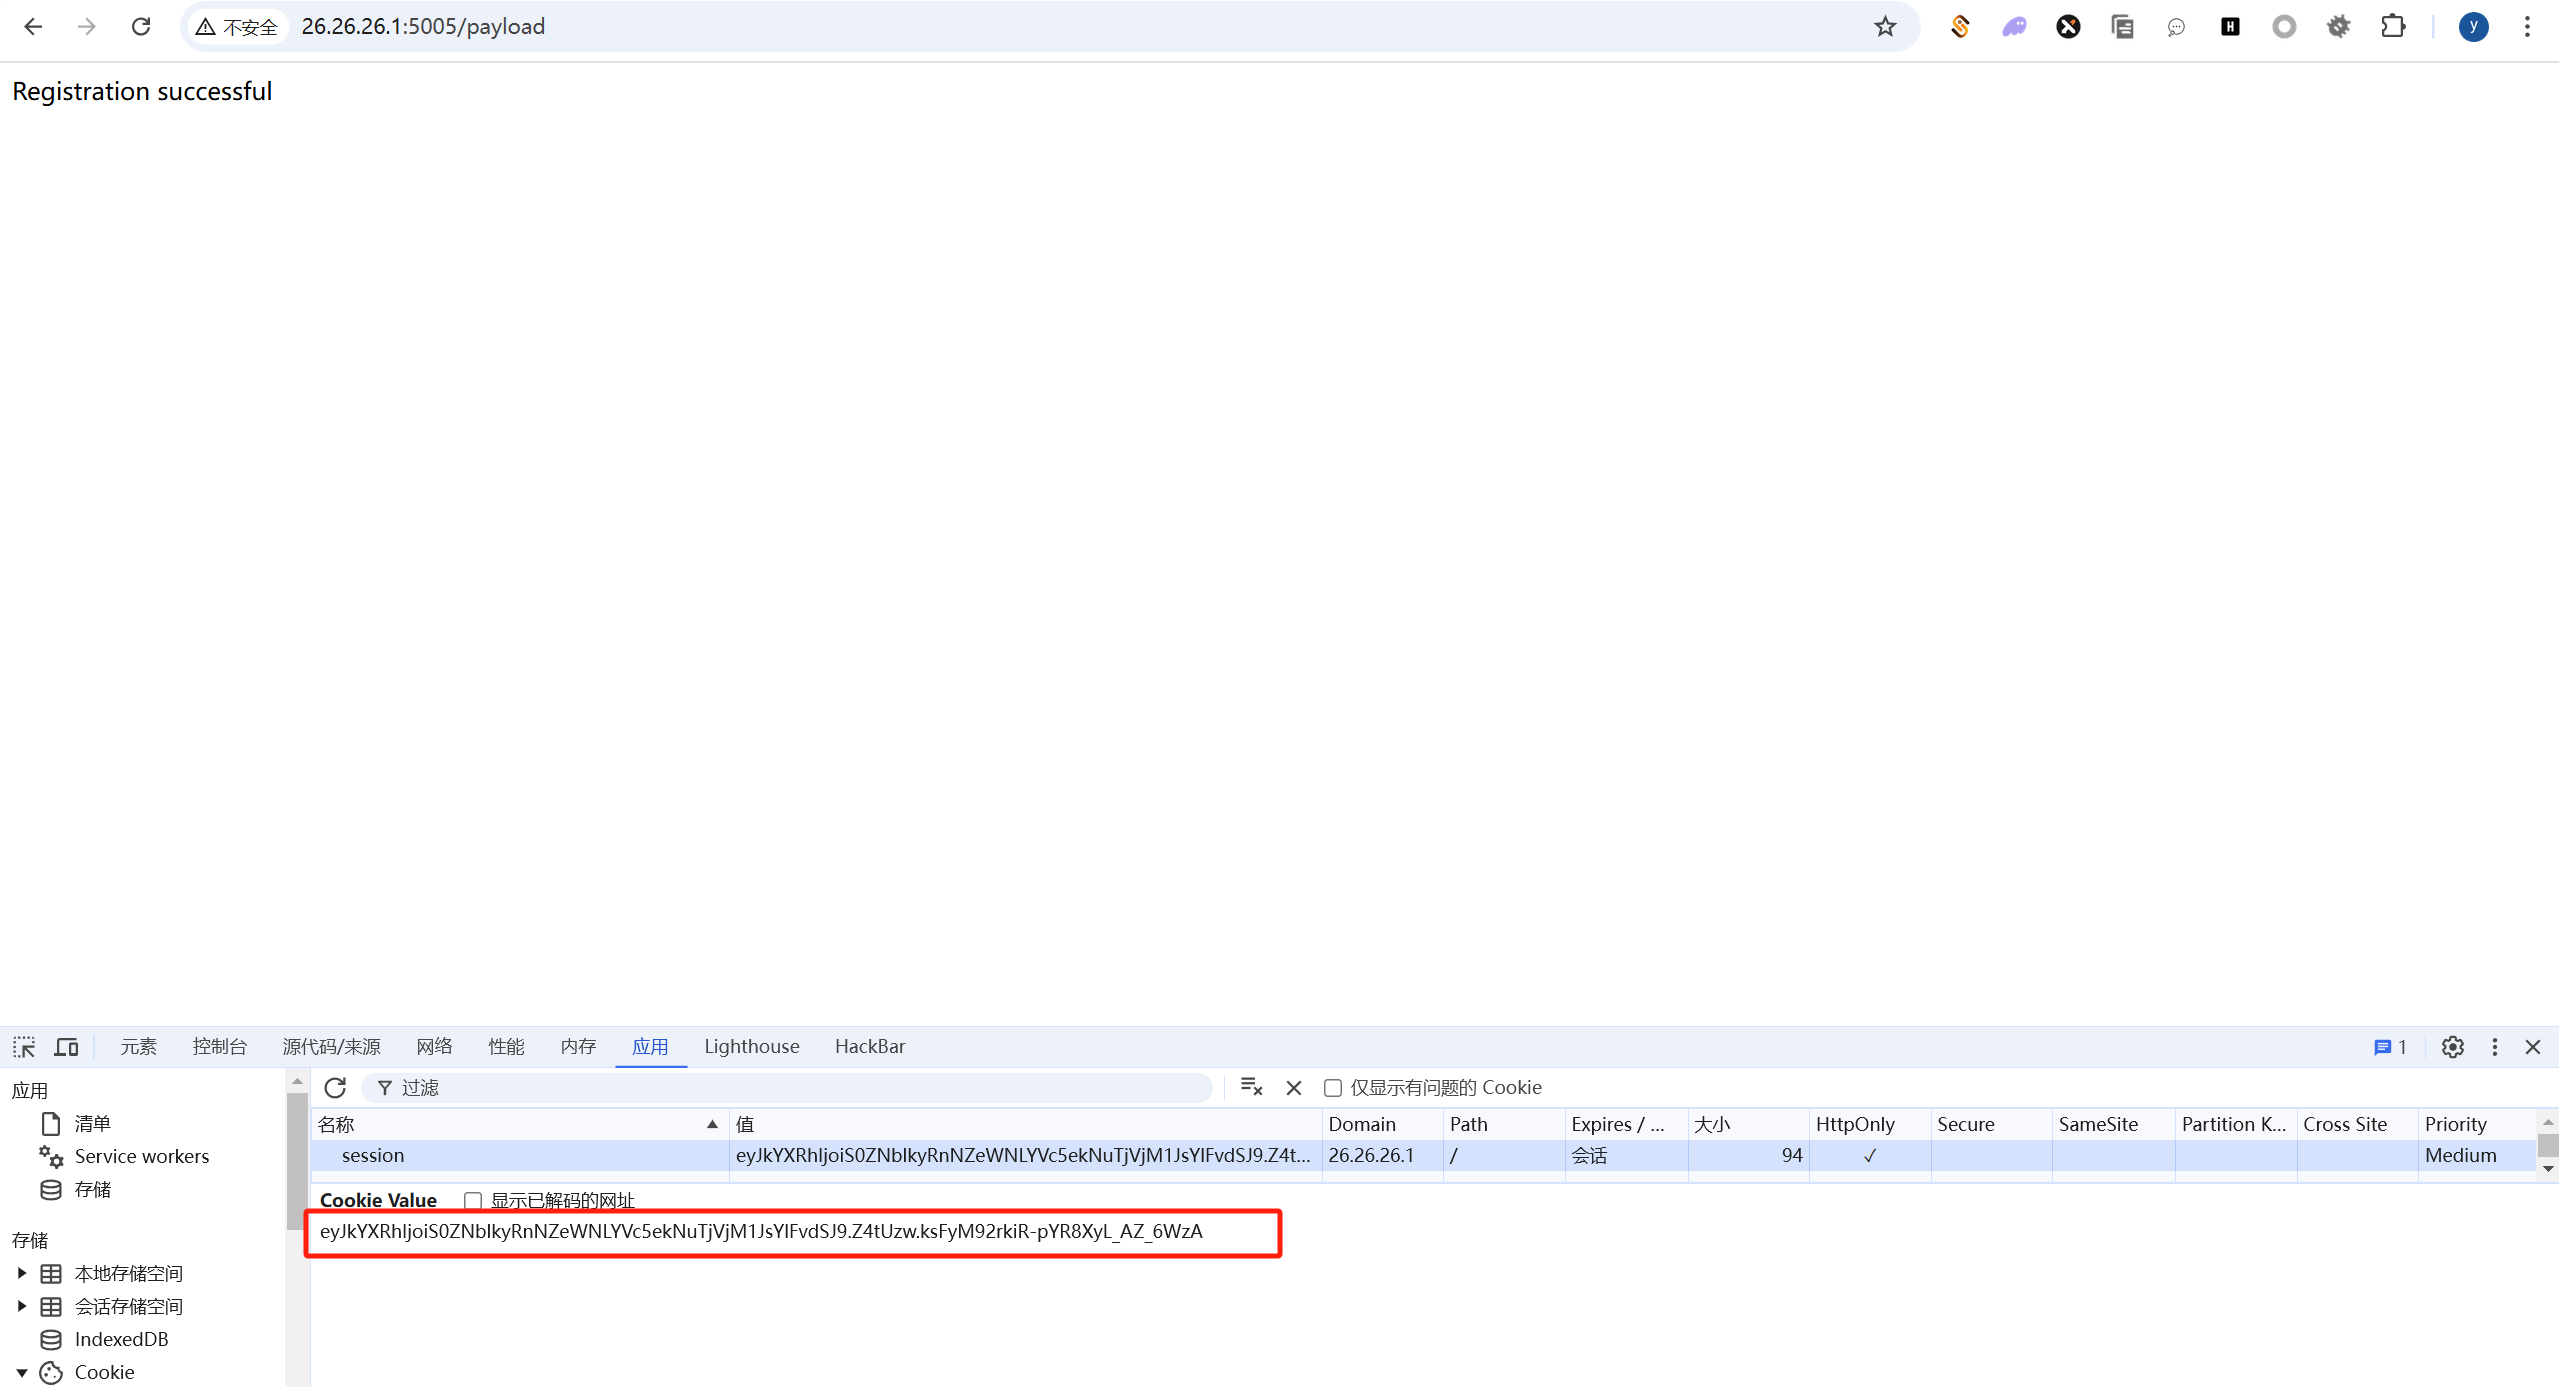The image size is (2559, 1387).
Task: Expand the session storage tree item
Action: point(22,1306)
